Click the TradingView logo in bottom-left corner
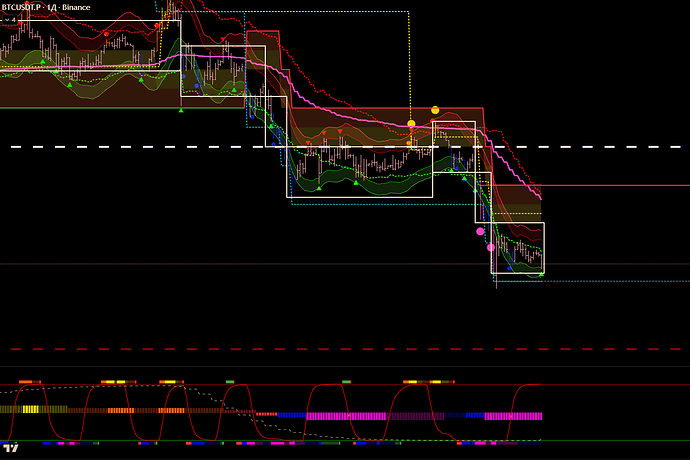Image resolution: width=690 pixels, height=460 pixels. (x=12, y=450)
